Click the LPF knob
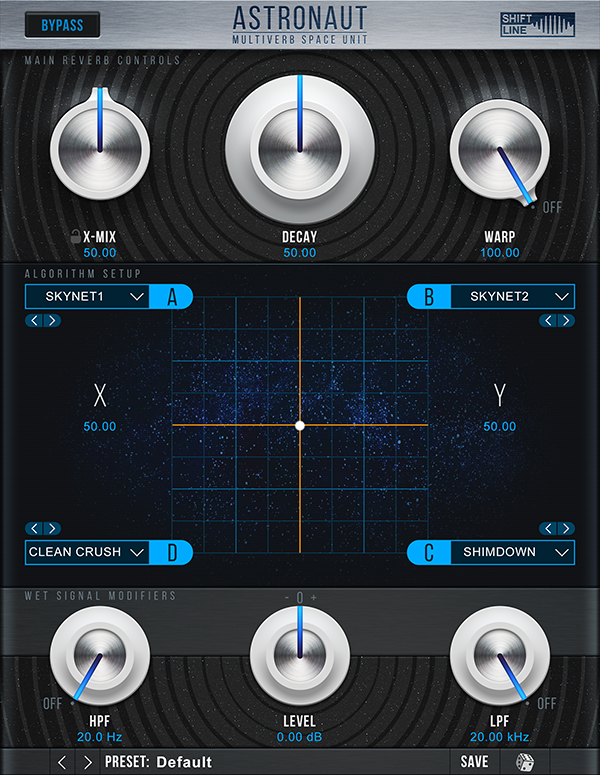This screenshot has width=600, height=775. pos(500,656)
